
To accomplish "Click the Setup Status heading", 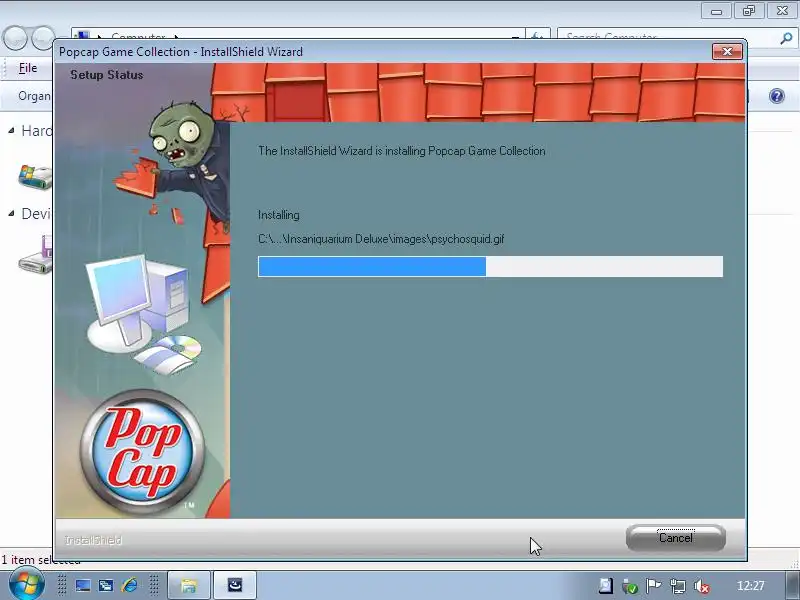I will [x=107, y=75].
